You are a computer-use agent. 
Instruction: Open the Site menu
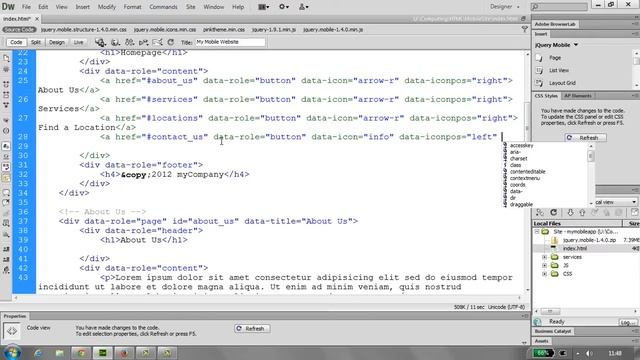(x=191, y=7)
